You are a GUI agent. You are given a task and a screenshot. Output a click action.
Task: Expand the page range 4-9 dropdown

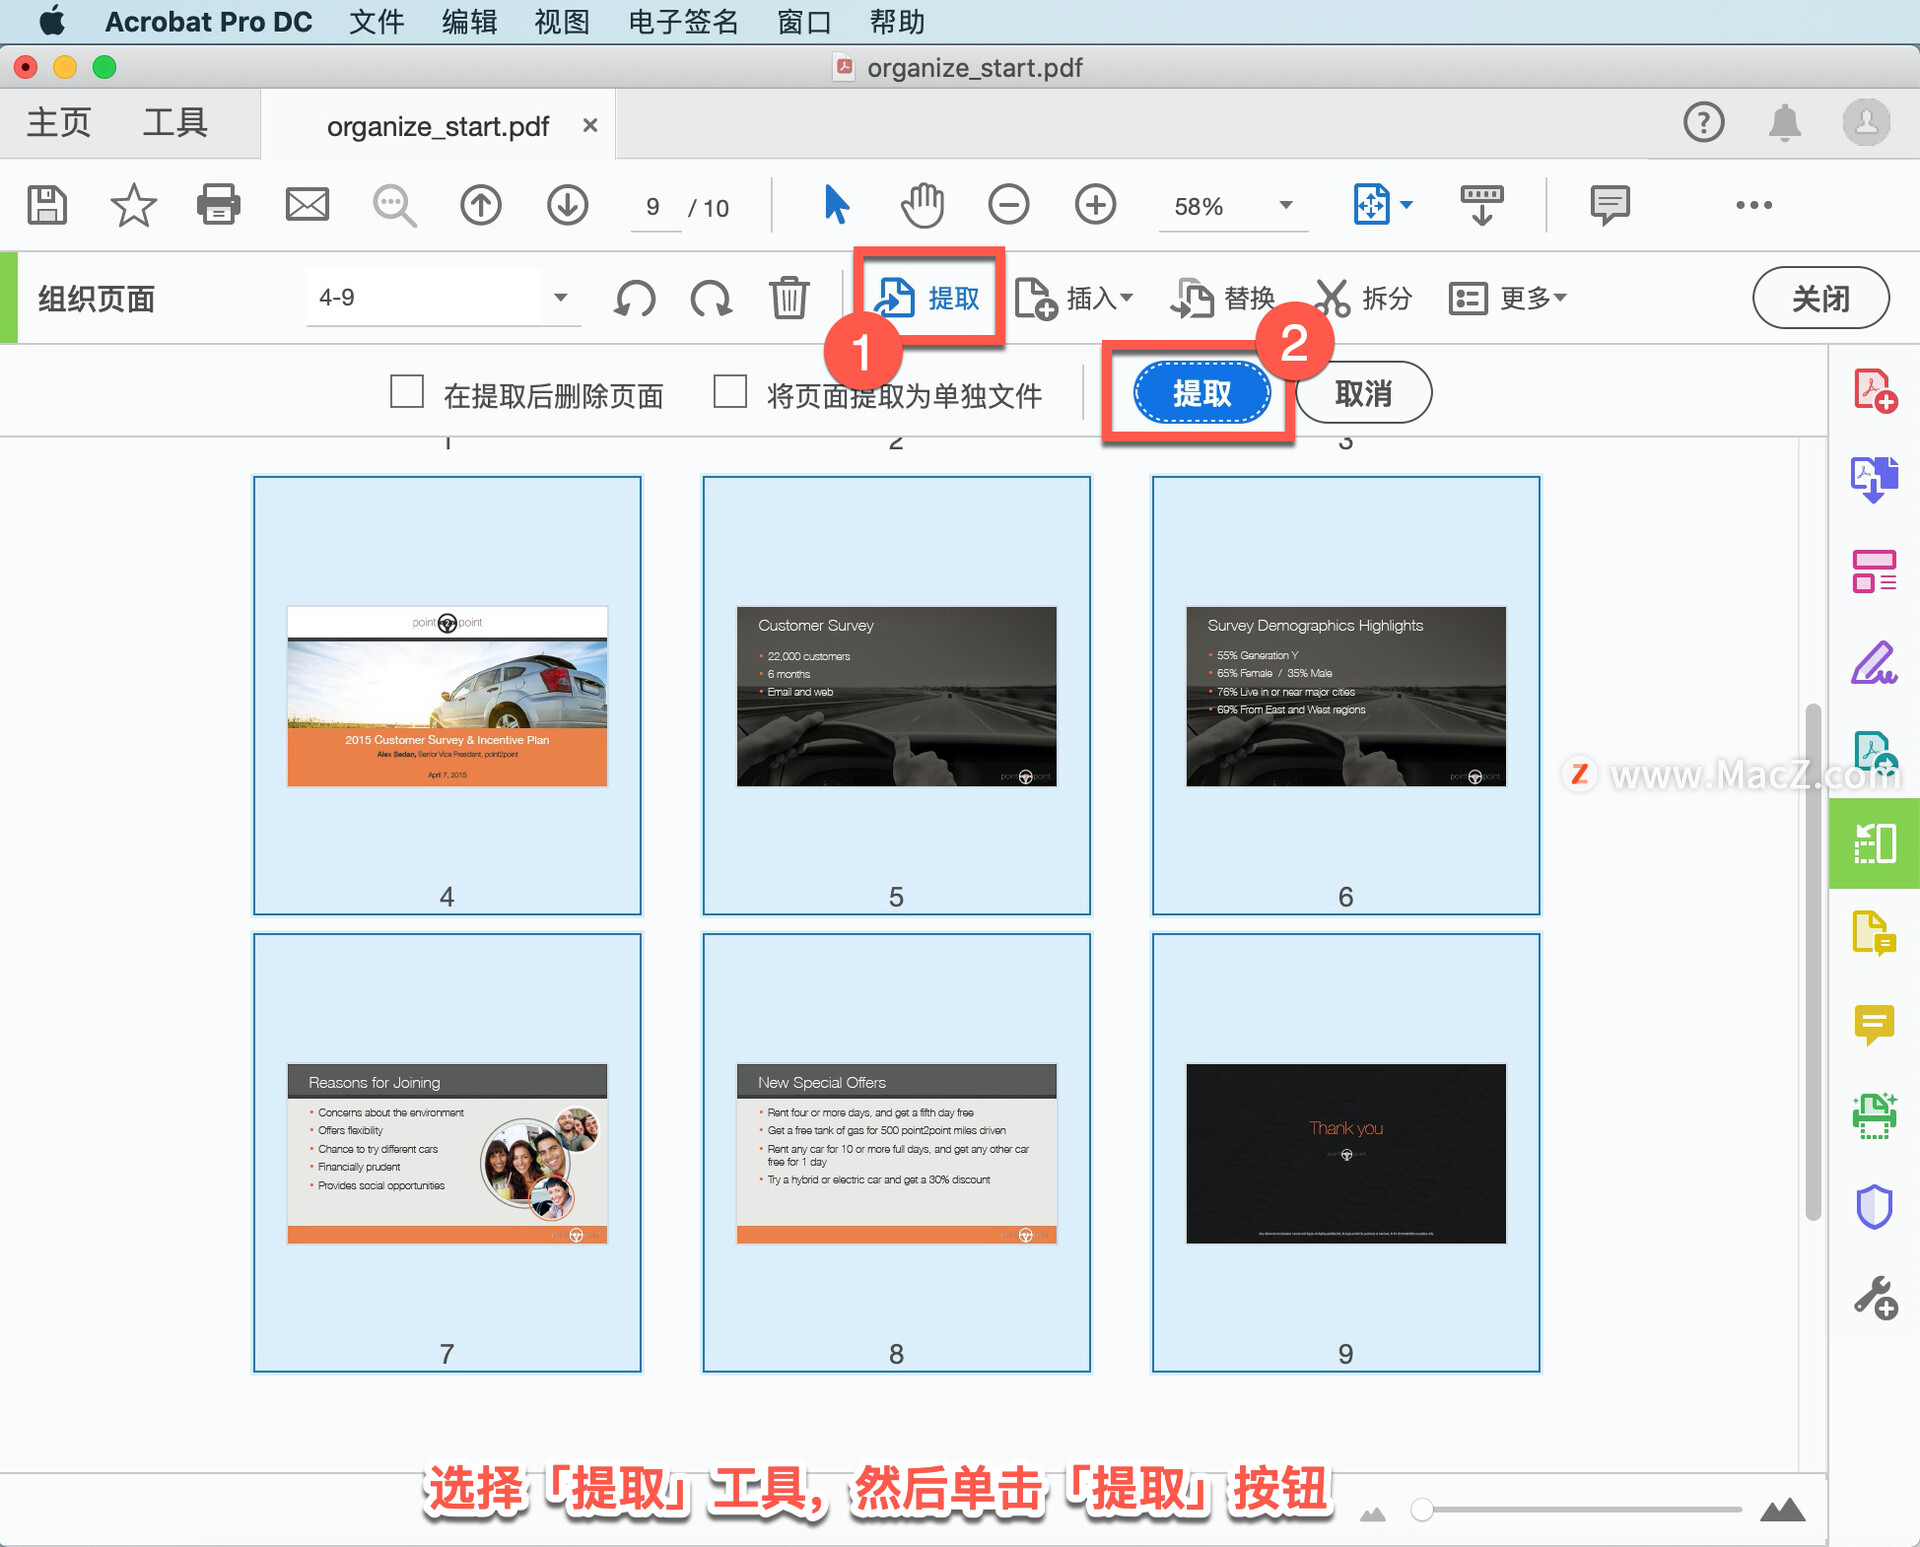click(560, 297)
